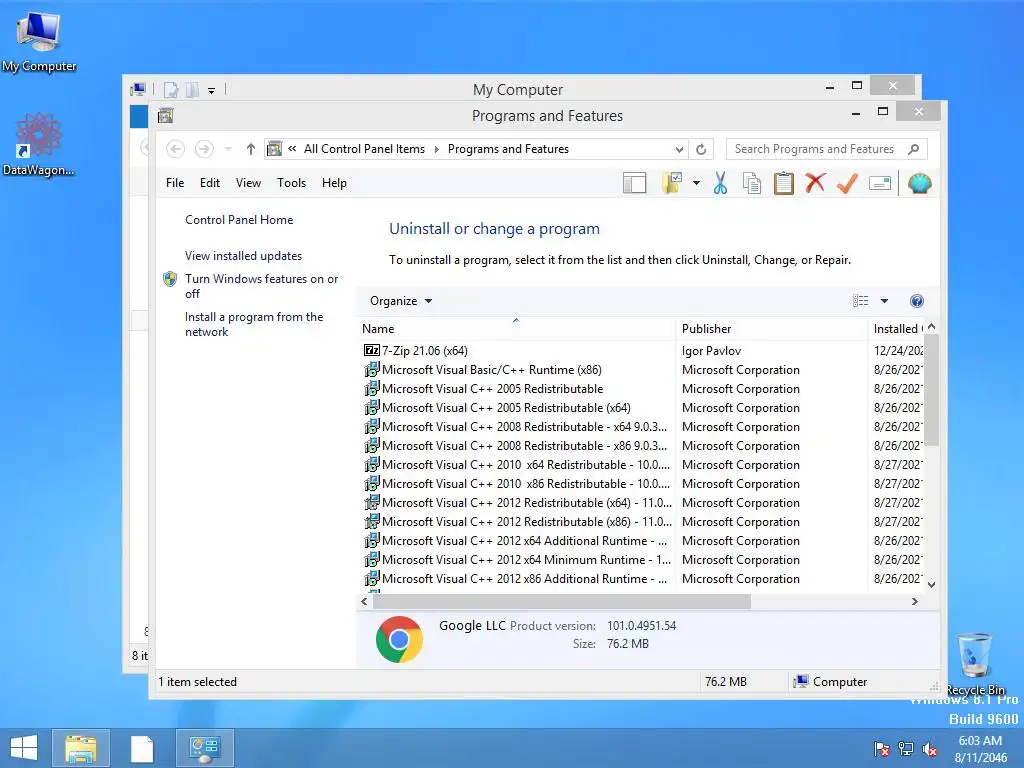Image resolution: width=1024 pixels, height=768 pixels.
Task: Click the Cut scissors icon
Action: click(x=720, y=184)
